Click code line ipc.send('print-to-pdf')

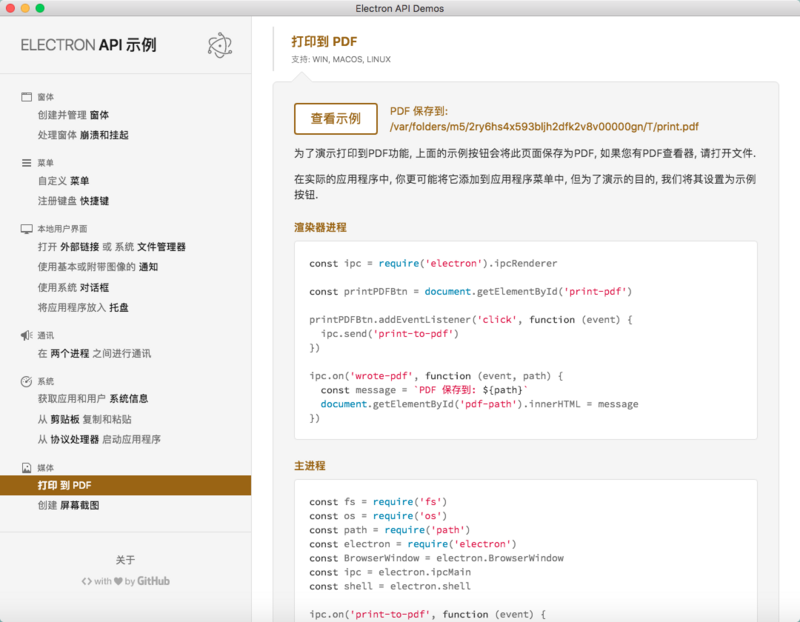[390, 334]
